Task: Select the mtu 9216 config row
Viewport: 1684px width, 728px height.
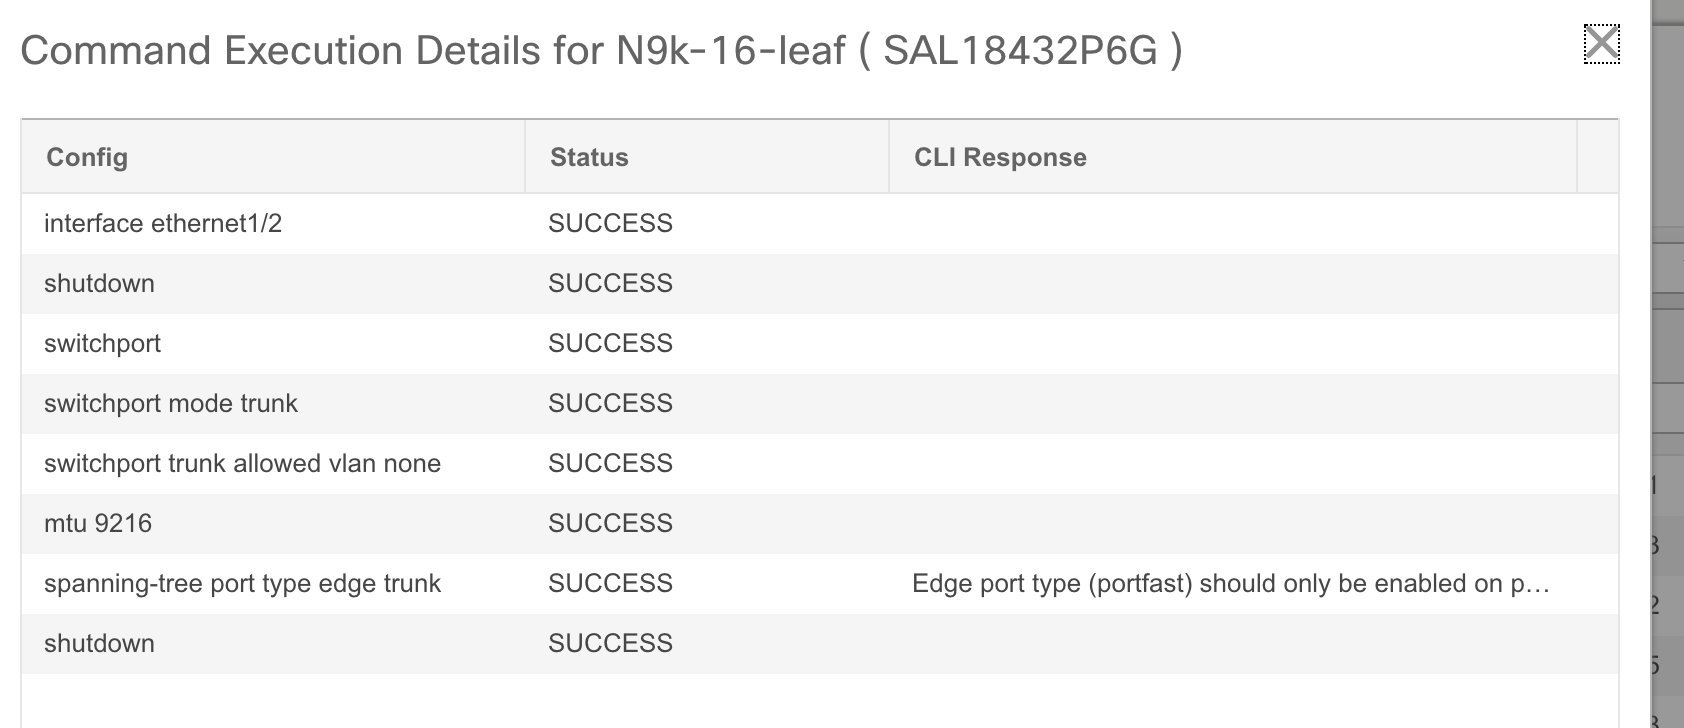Action: (819, 523)
